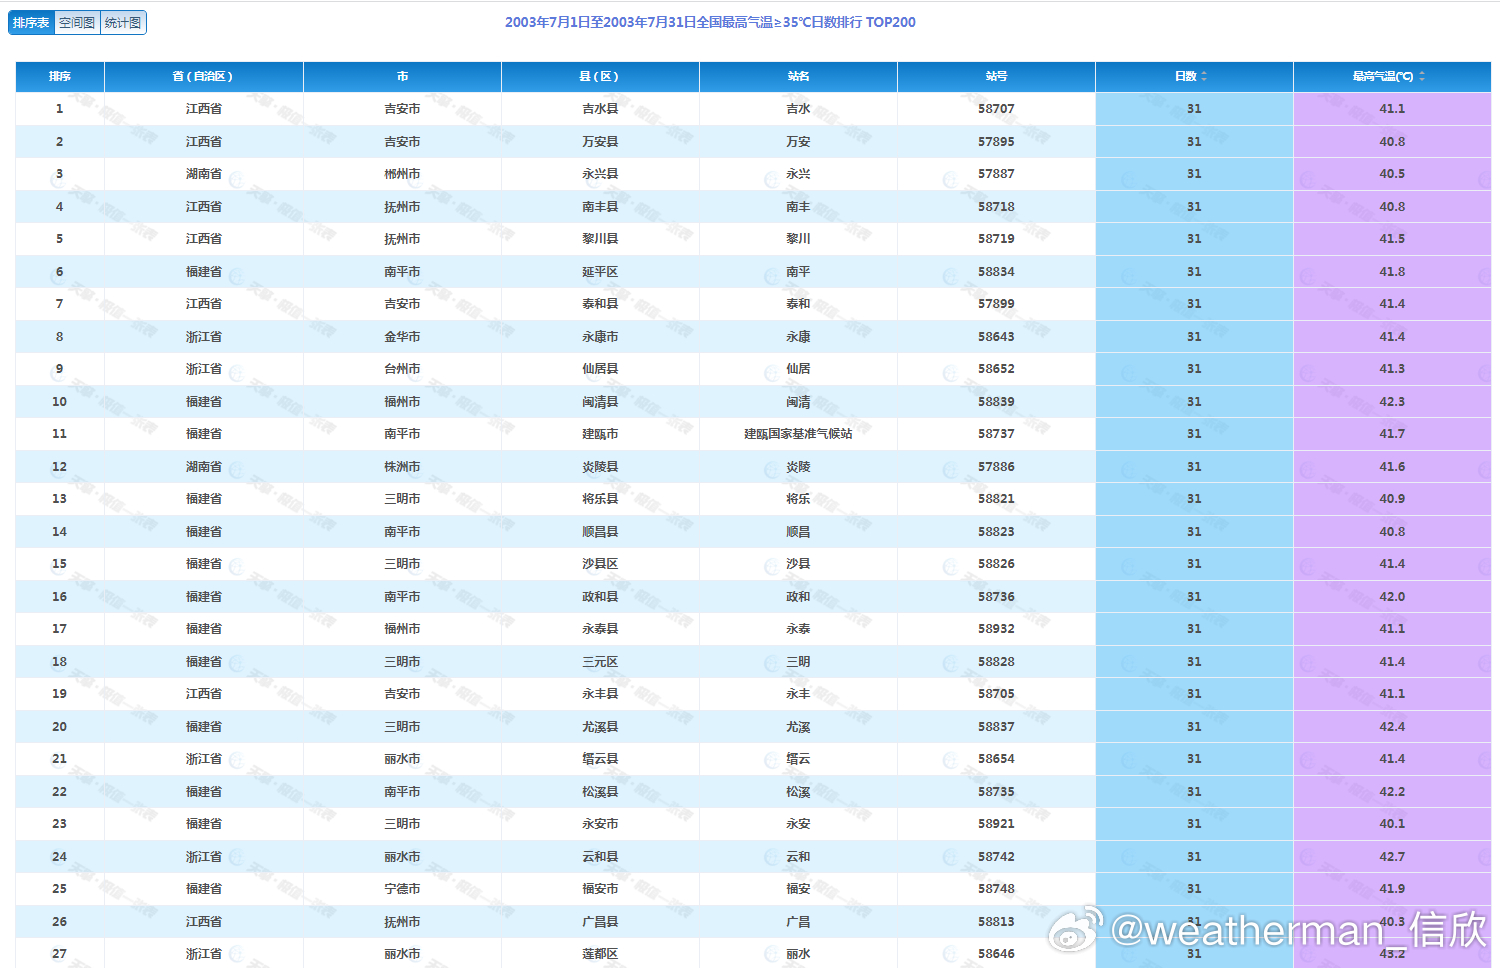
Task: Click rank number 13 in 排序 column
Action: pyautogui.click(x=59, y=499)
